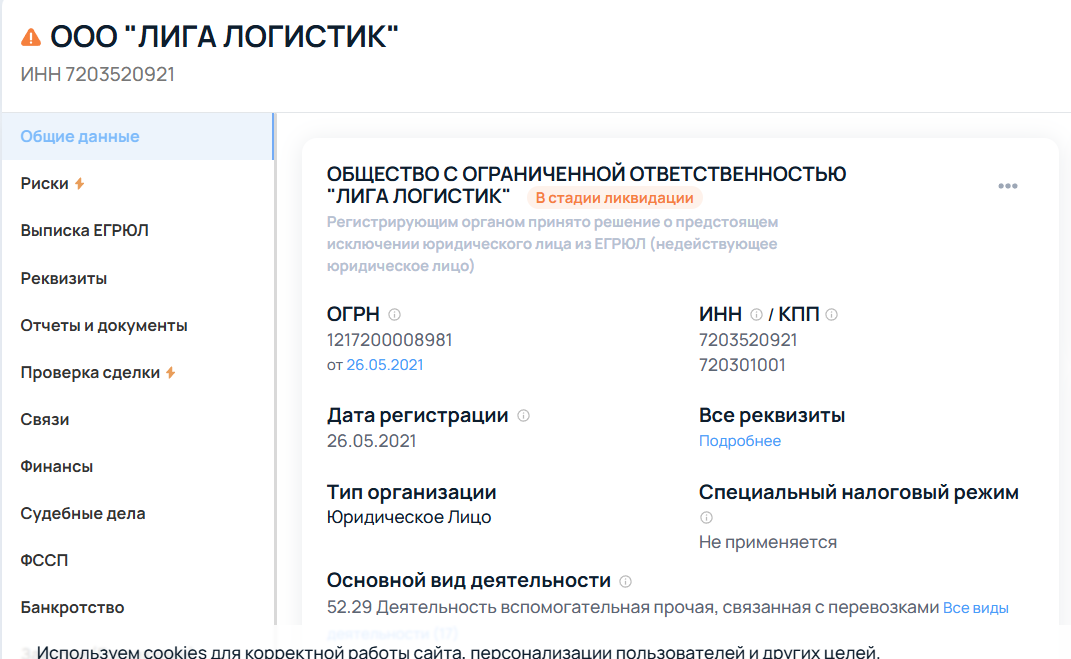Click the ОГРН number 1217200008981
Viewport: 1071px width, 659px height.
coord(389,340)
